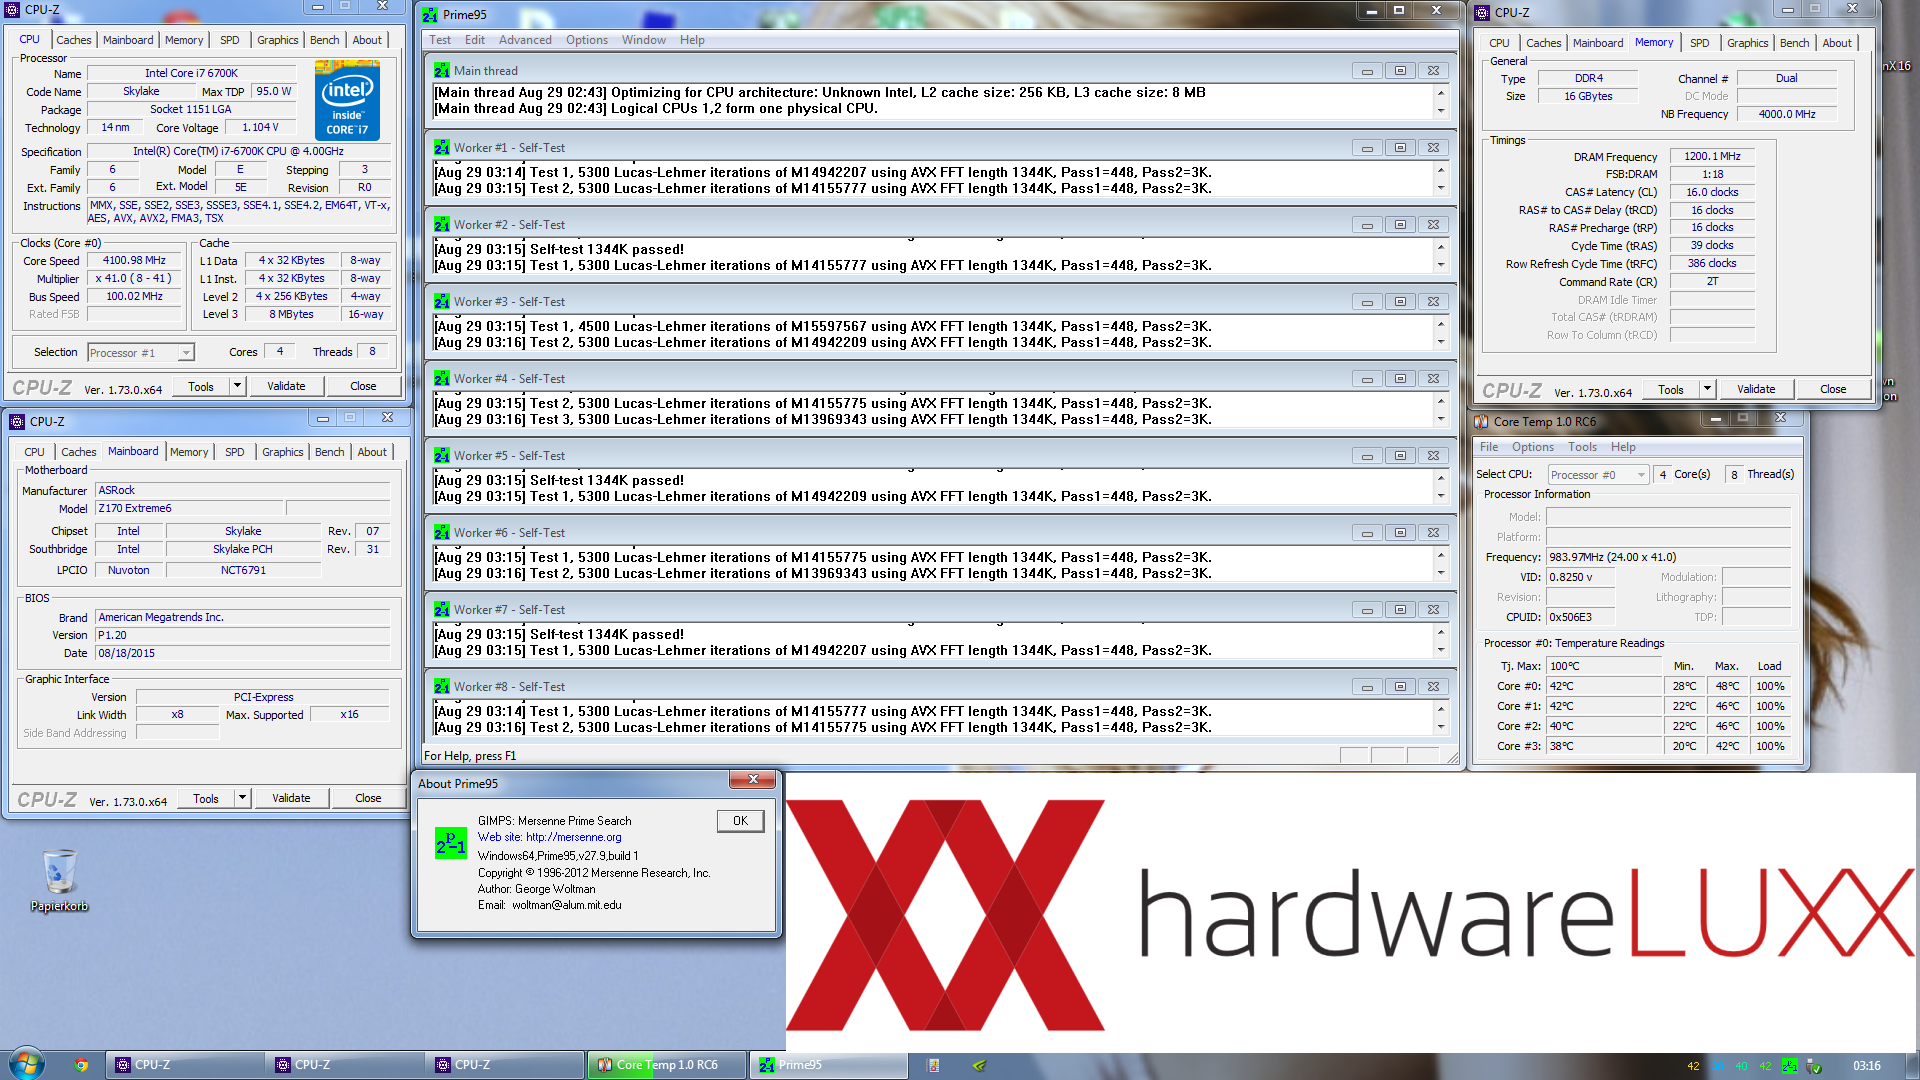Open the Options menu in Prime95

tap(586, 40)
